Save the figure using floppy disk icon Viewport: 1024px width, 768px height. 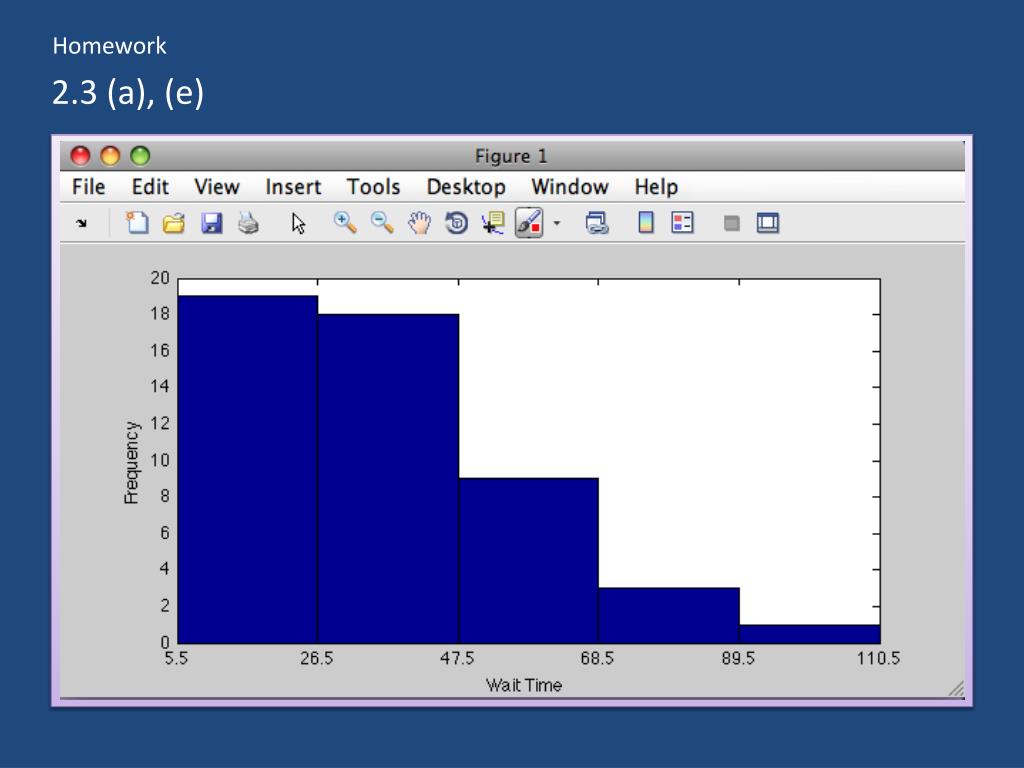211,223
